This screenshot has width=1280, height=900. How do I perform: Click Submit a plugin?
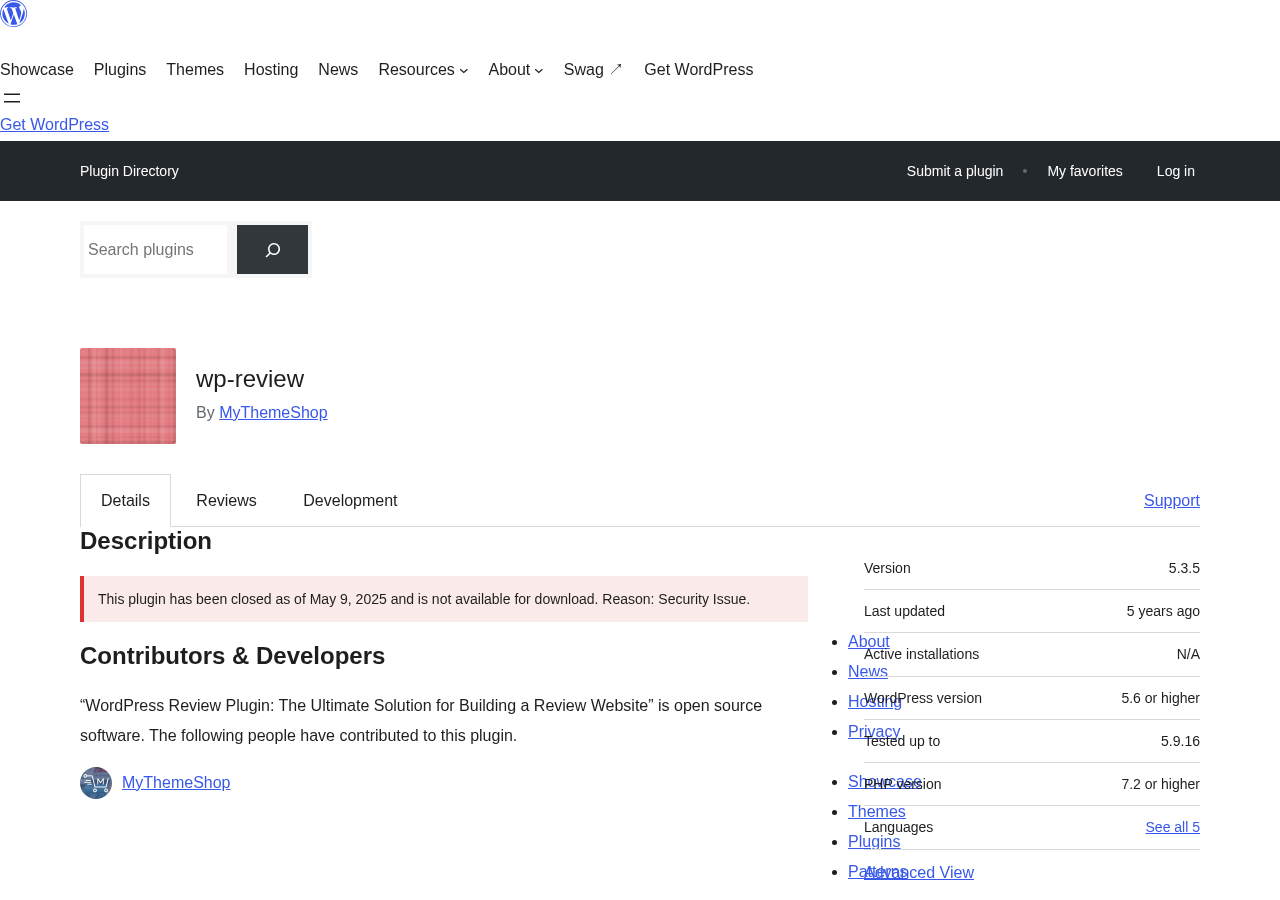click(955, 171)
